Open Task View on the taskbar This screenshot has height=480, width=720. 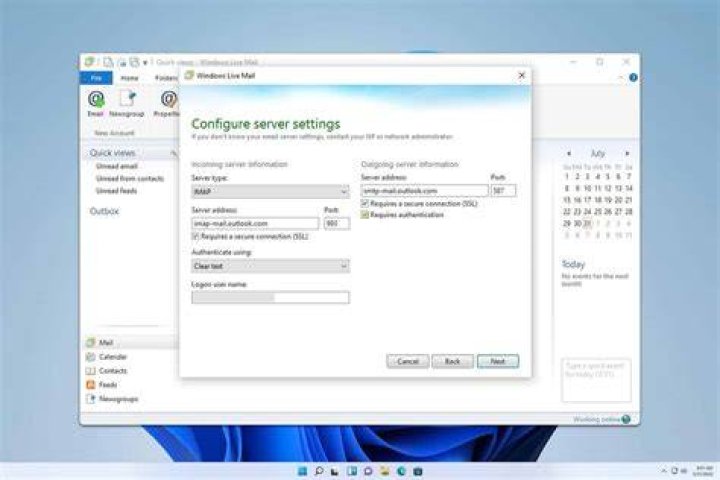pyautogui.click(x=335, y=471)
